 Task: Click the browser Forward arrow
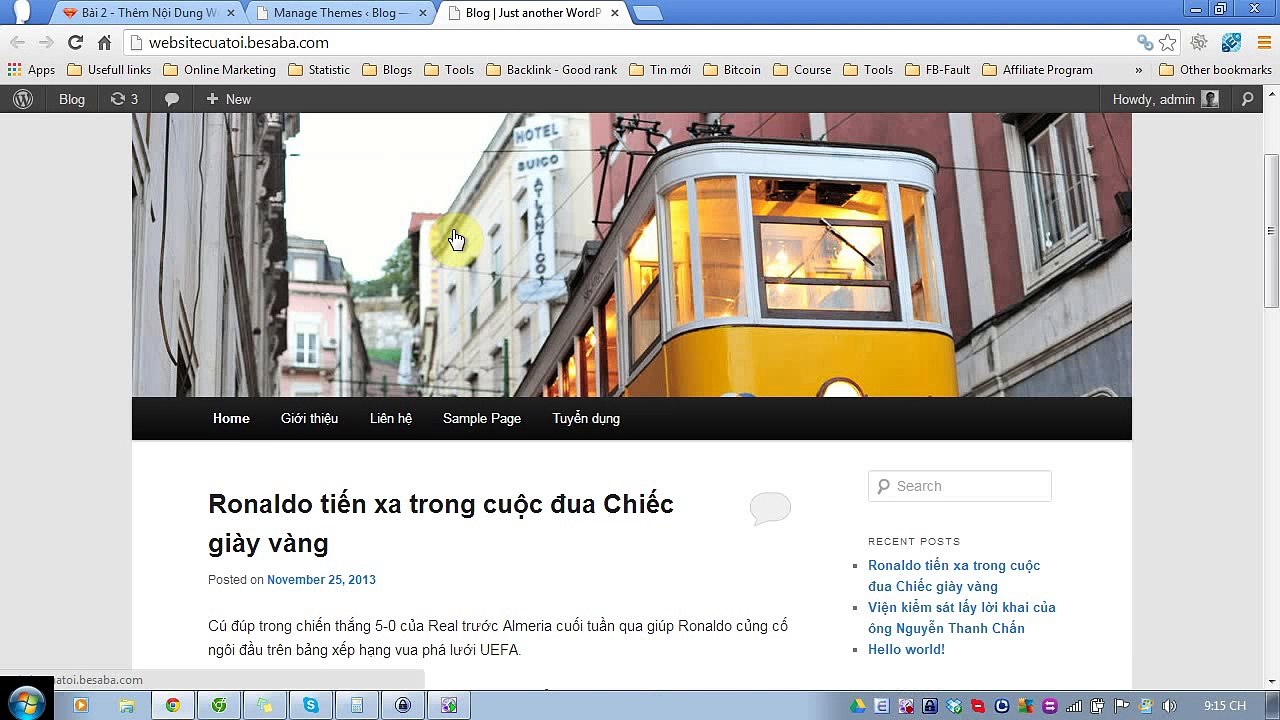point(46,42)
